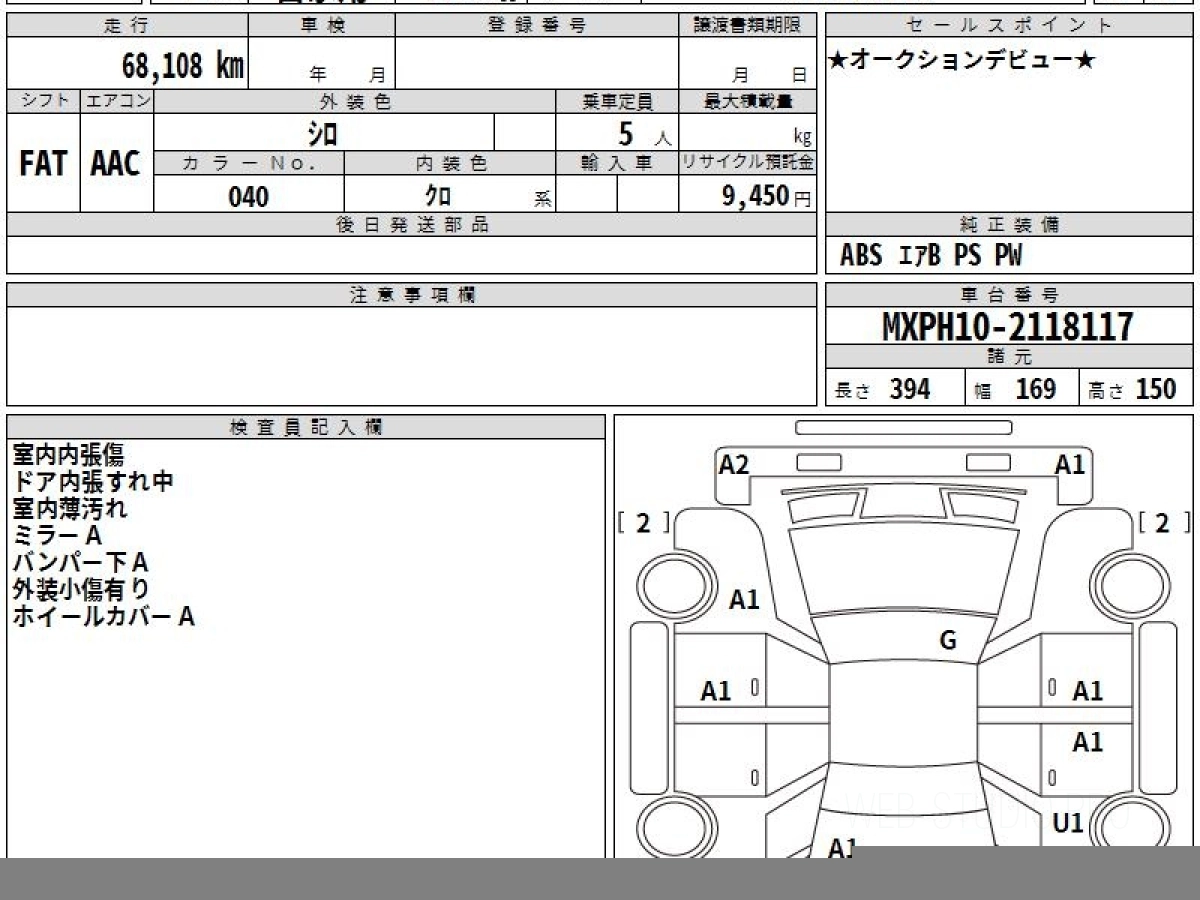This screenshot has height=900, width=1200.
Task: Click the U1 dent mark on diagram
Action: coord(1069,823)
